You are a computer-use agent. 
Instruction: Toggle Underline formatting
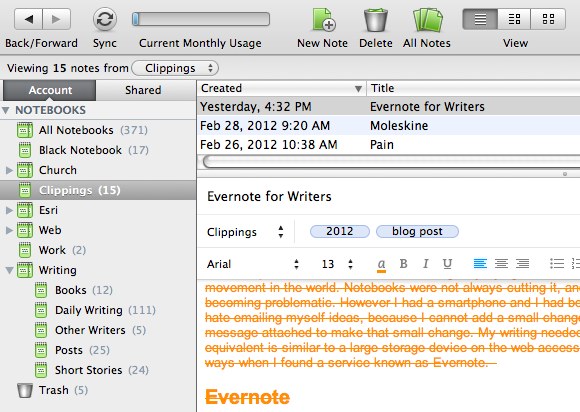pos(447,264)
